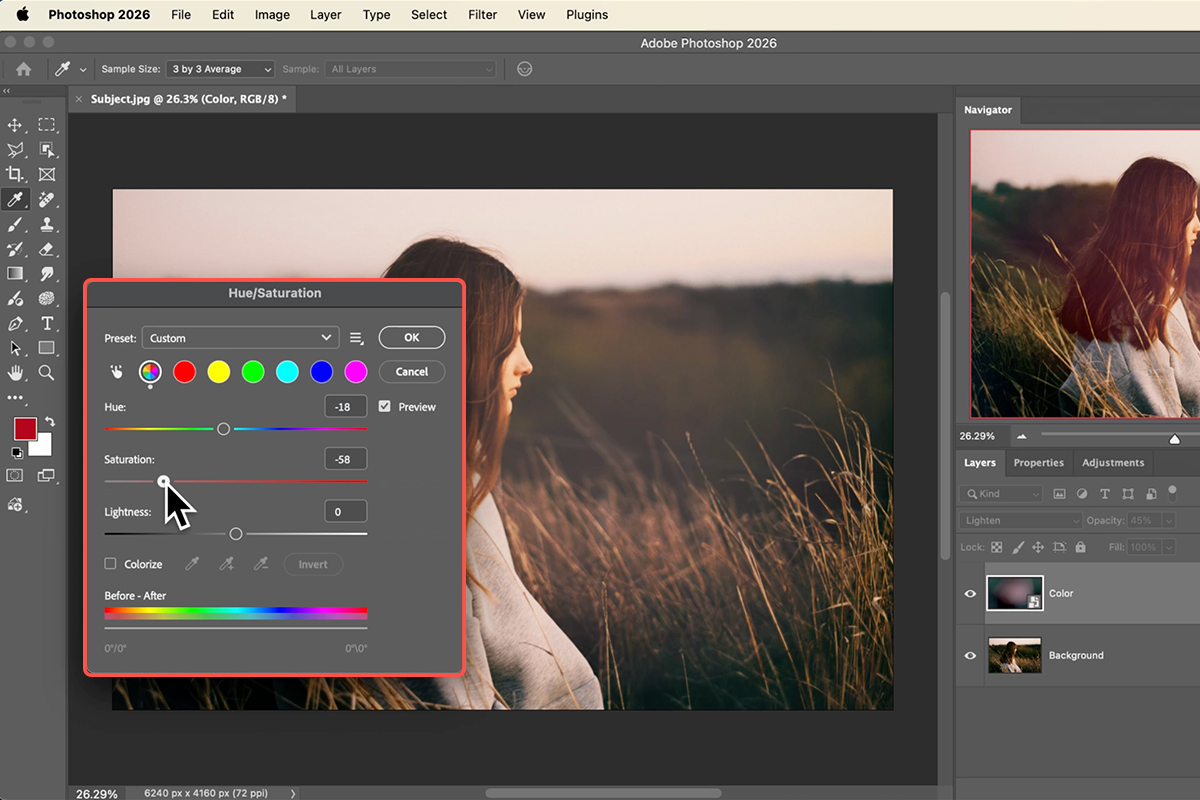Click the on-image adjustment hand icon

(x=116, y=372)
